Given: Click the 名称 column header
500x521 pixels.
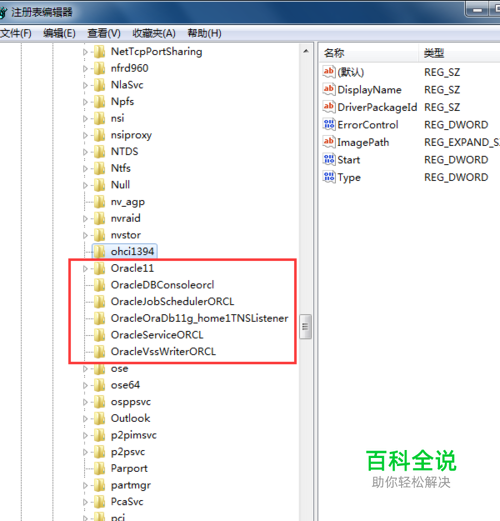Looking at the screenshot, I should point(369,53).
